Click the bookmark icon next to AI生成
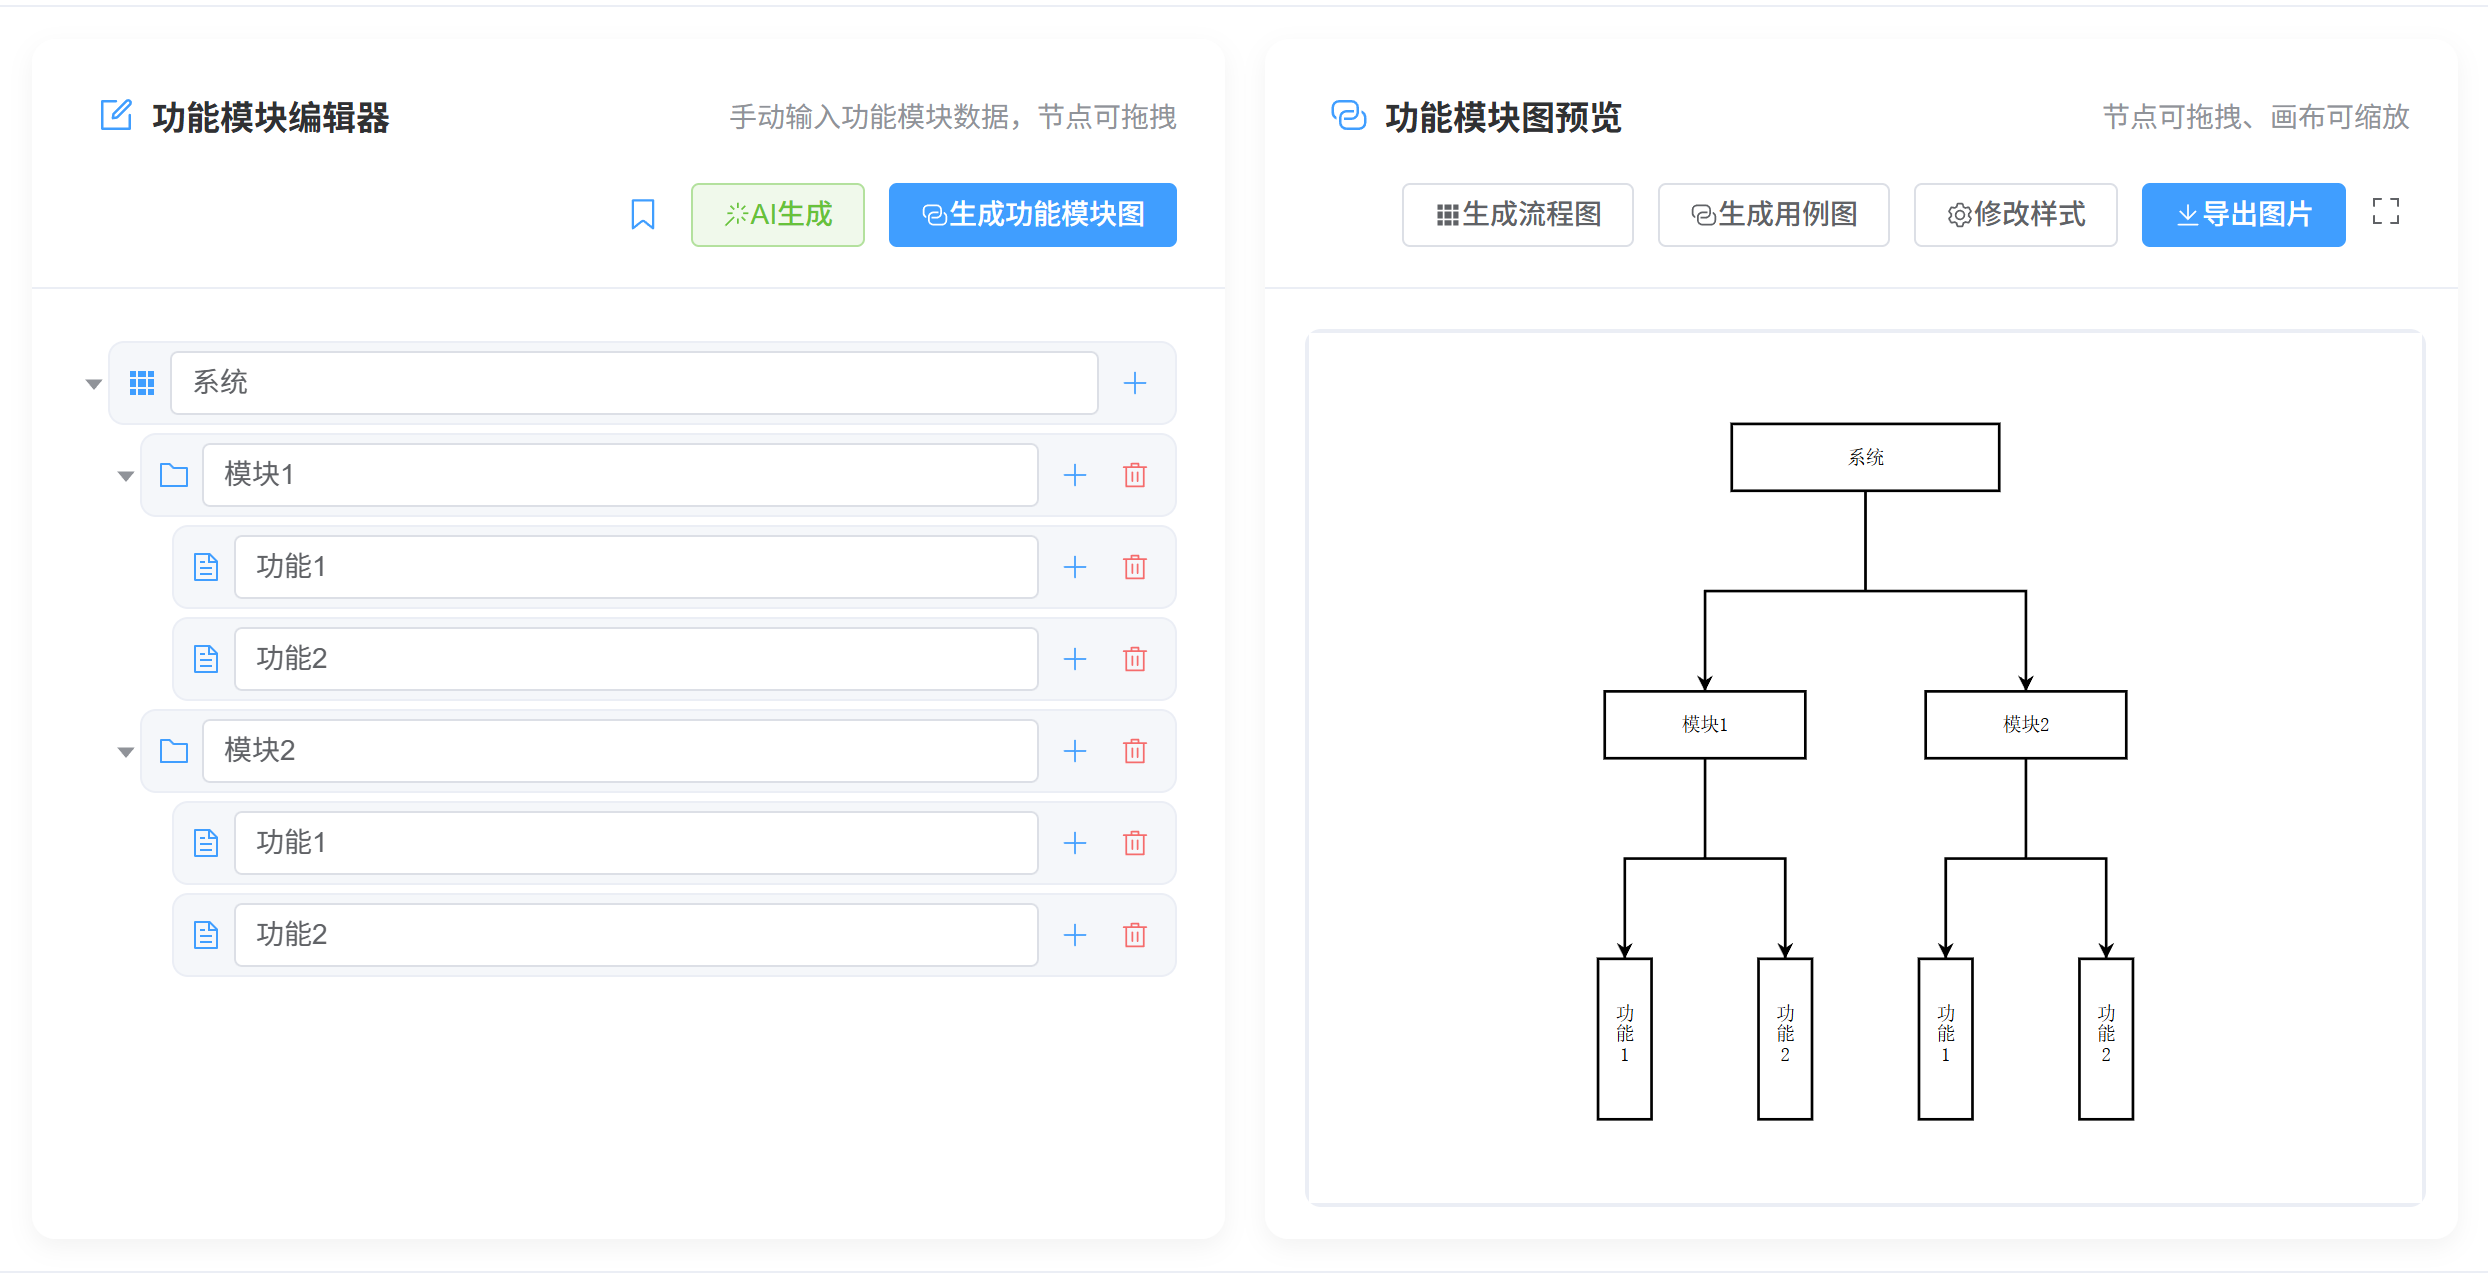Viewport: 2488px width, 1278px height. [642, 214]
